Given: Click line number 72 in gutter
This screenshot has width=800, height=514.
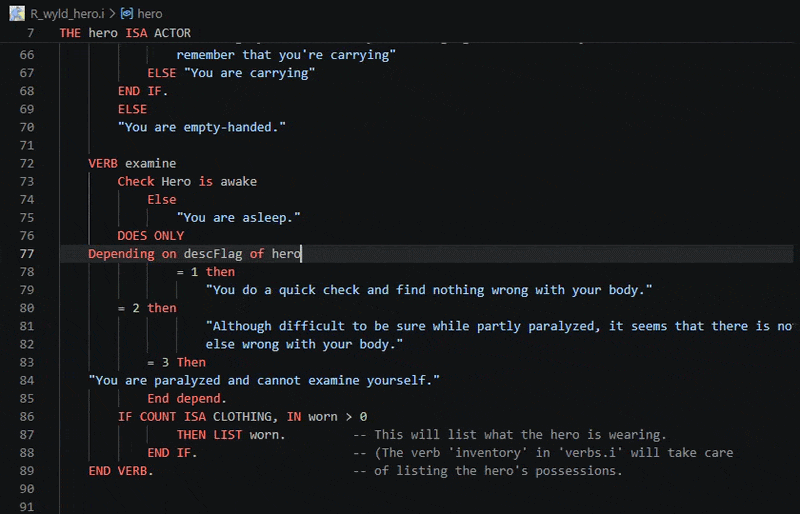Looking at the screenshot, I should click(27, 163).
